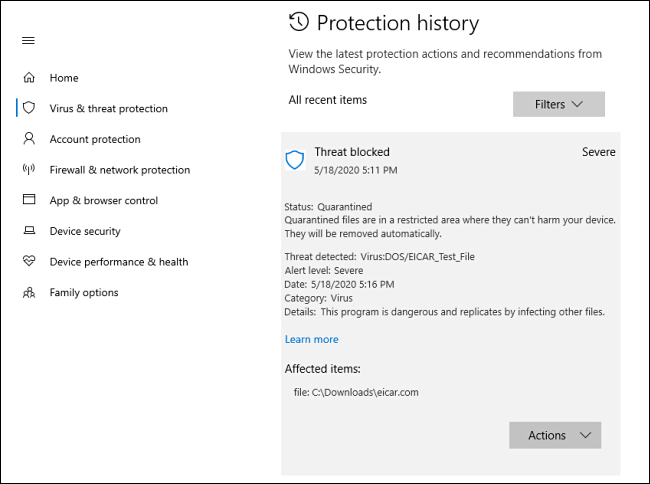The width and height of the screenshot is (650, 484).
Task: Open the hamburger navigation menu
Action: click(28, 41)
